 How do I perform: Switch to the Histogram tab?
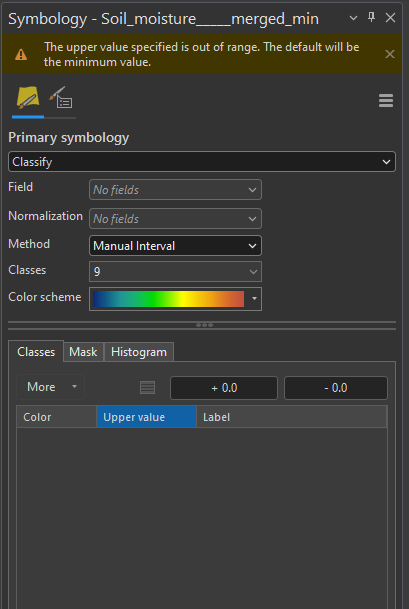click(x=139, y=352)
